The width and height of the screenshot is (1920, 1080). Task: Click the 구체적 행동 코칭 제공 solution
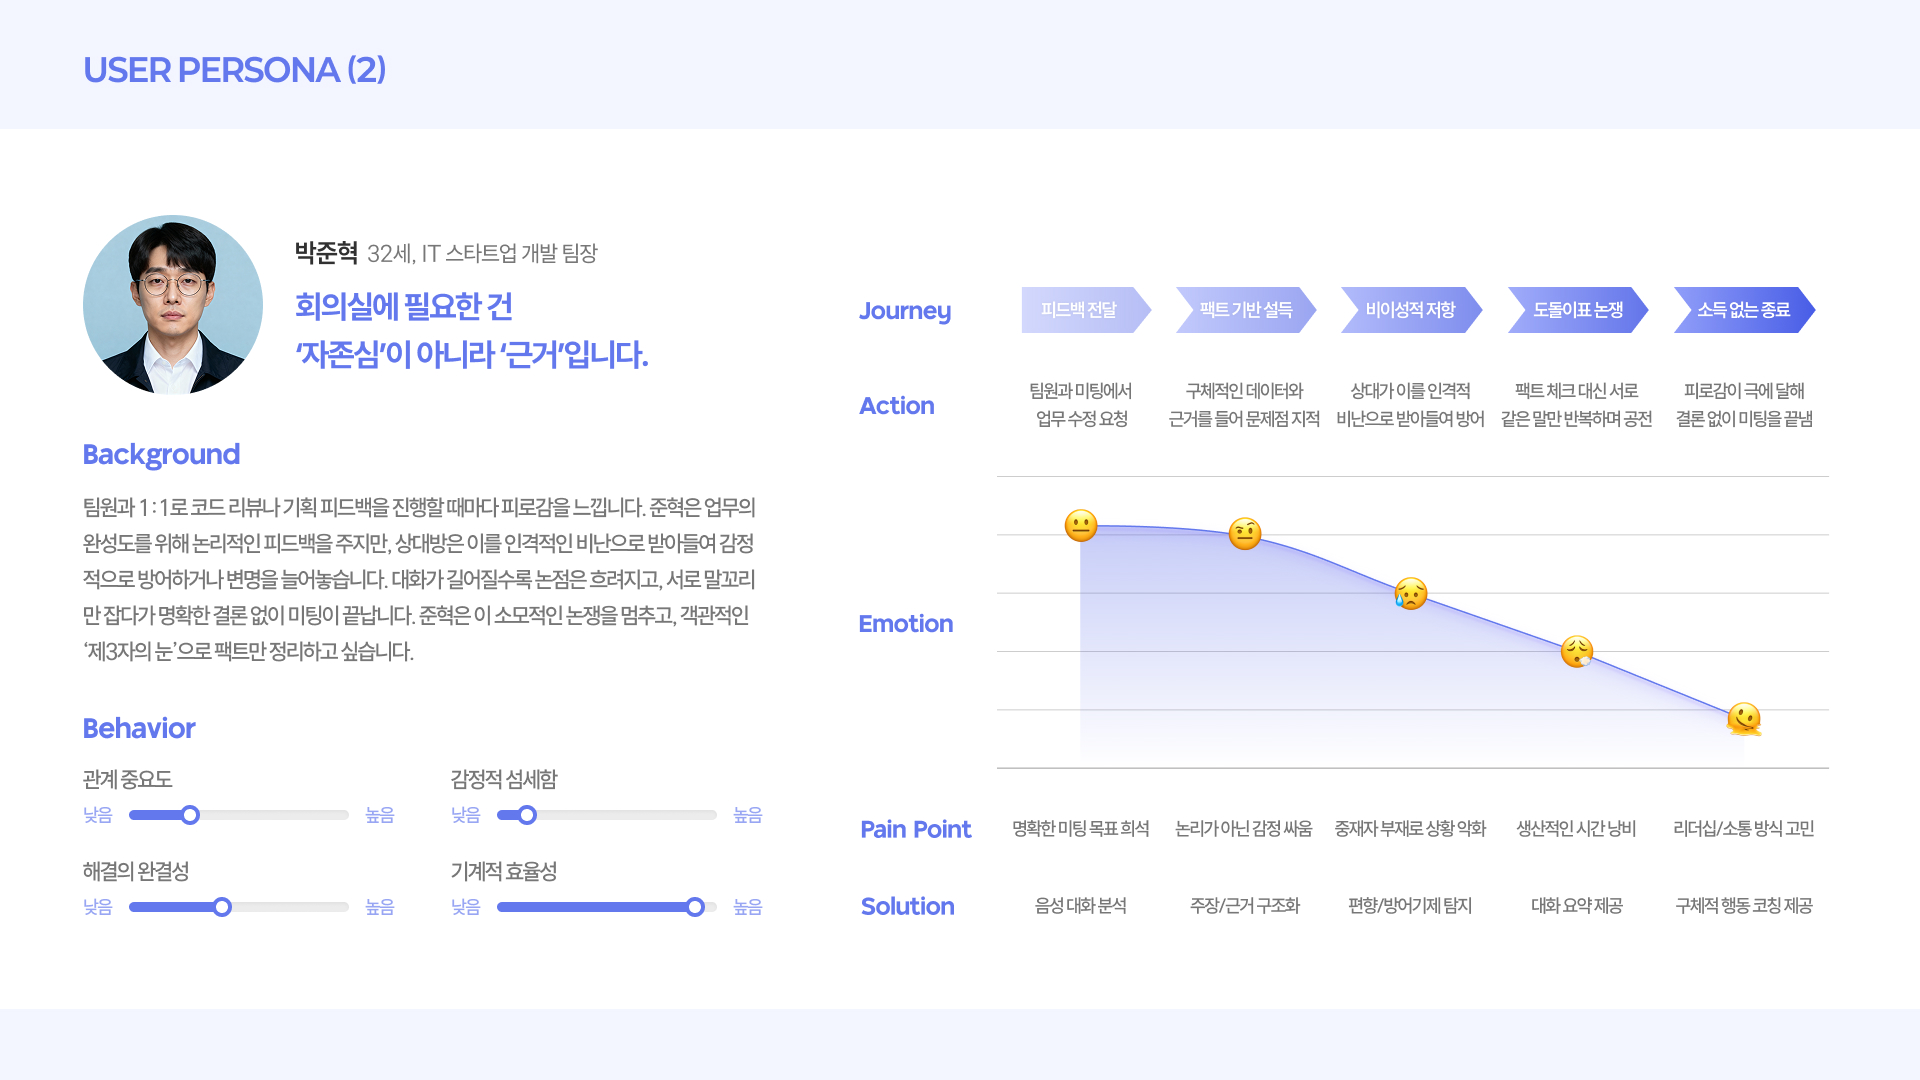[x=1743, y=906]
